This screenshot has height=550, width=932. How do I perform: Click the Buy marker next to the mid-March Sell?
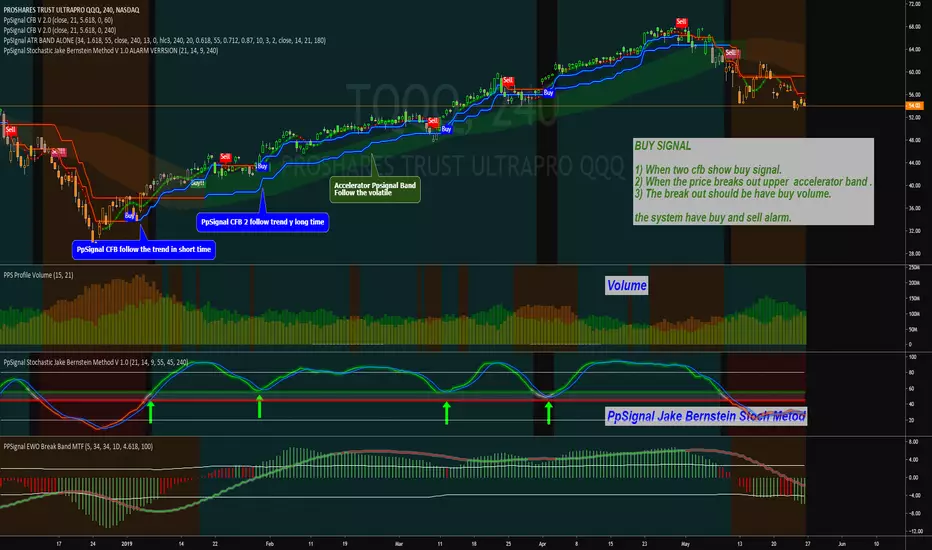446,129
